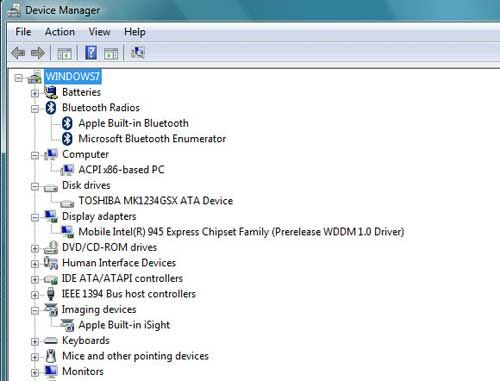Expand the Keyboards category

[35, 341]
